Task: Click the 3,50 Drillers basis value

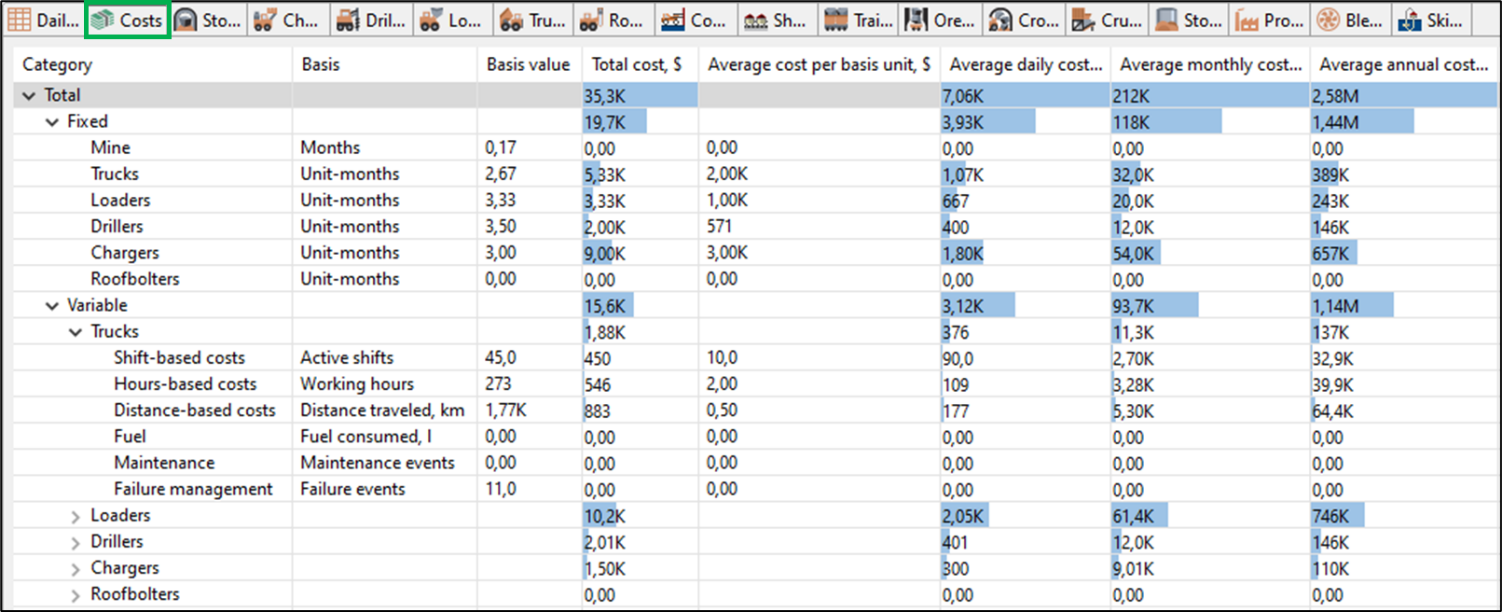Action: point(529,227)
